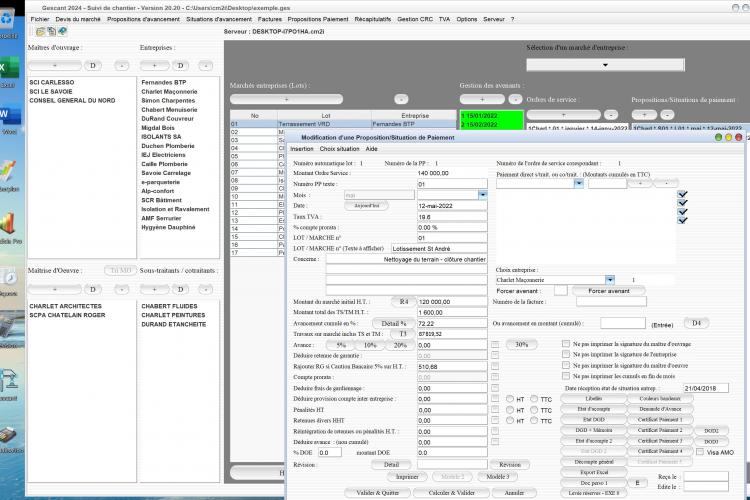This screenshot has width=750, height=500.
Task: Click the Modèle 3 button
Action: (x=497, y=477)
